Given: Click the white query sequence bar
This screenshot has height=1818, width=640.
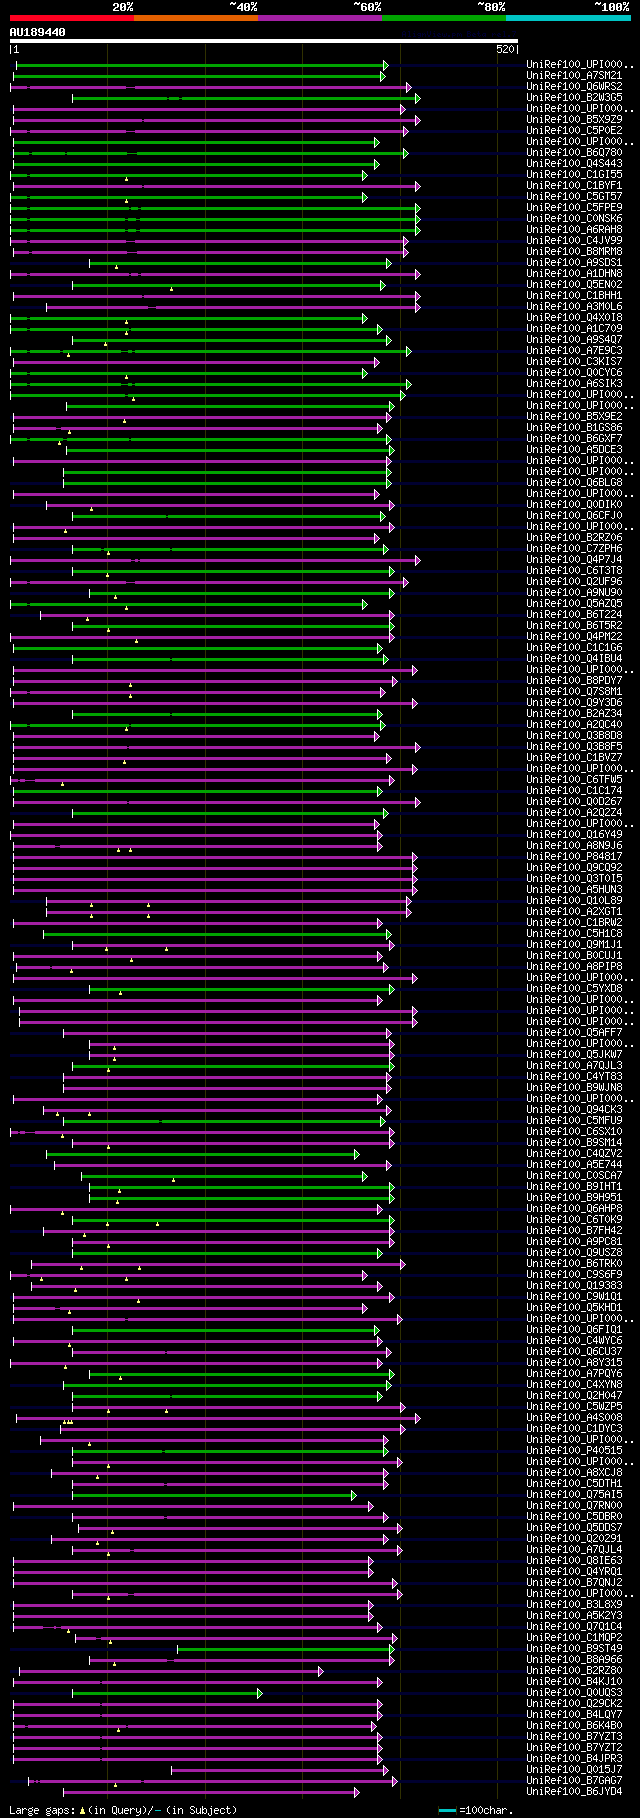Looking at the screenshot, I should [x=264, y=41].
